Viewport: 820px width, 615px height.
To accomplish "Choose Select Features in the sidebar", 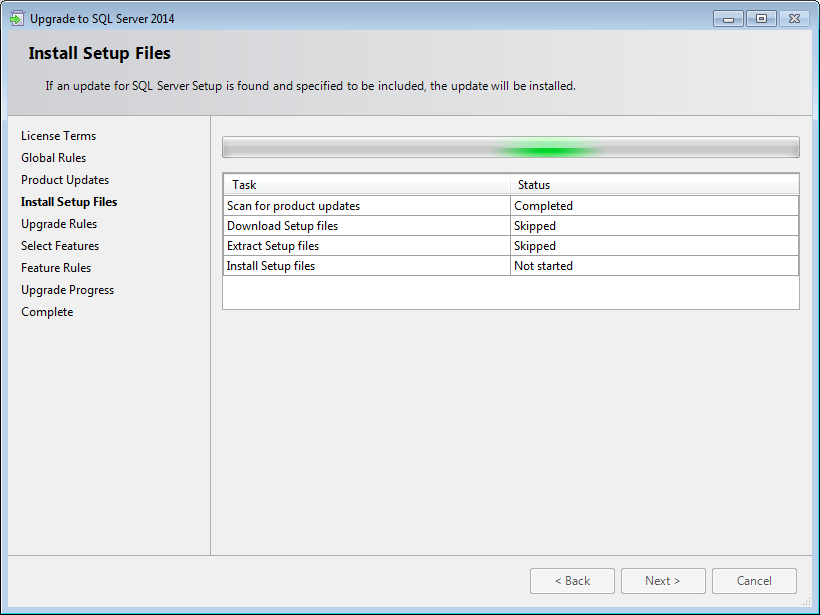I will pos(60,246).
